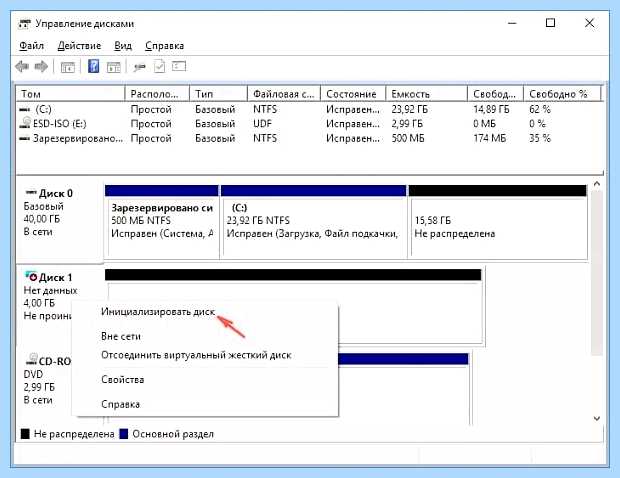
Task: Open the Вид menu
Action: tap(123, 46)
